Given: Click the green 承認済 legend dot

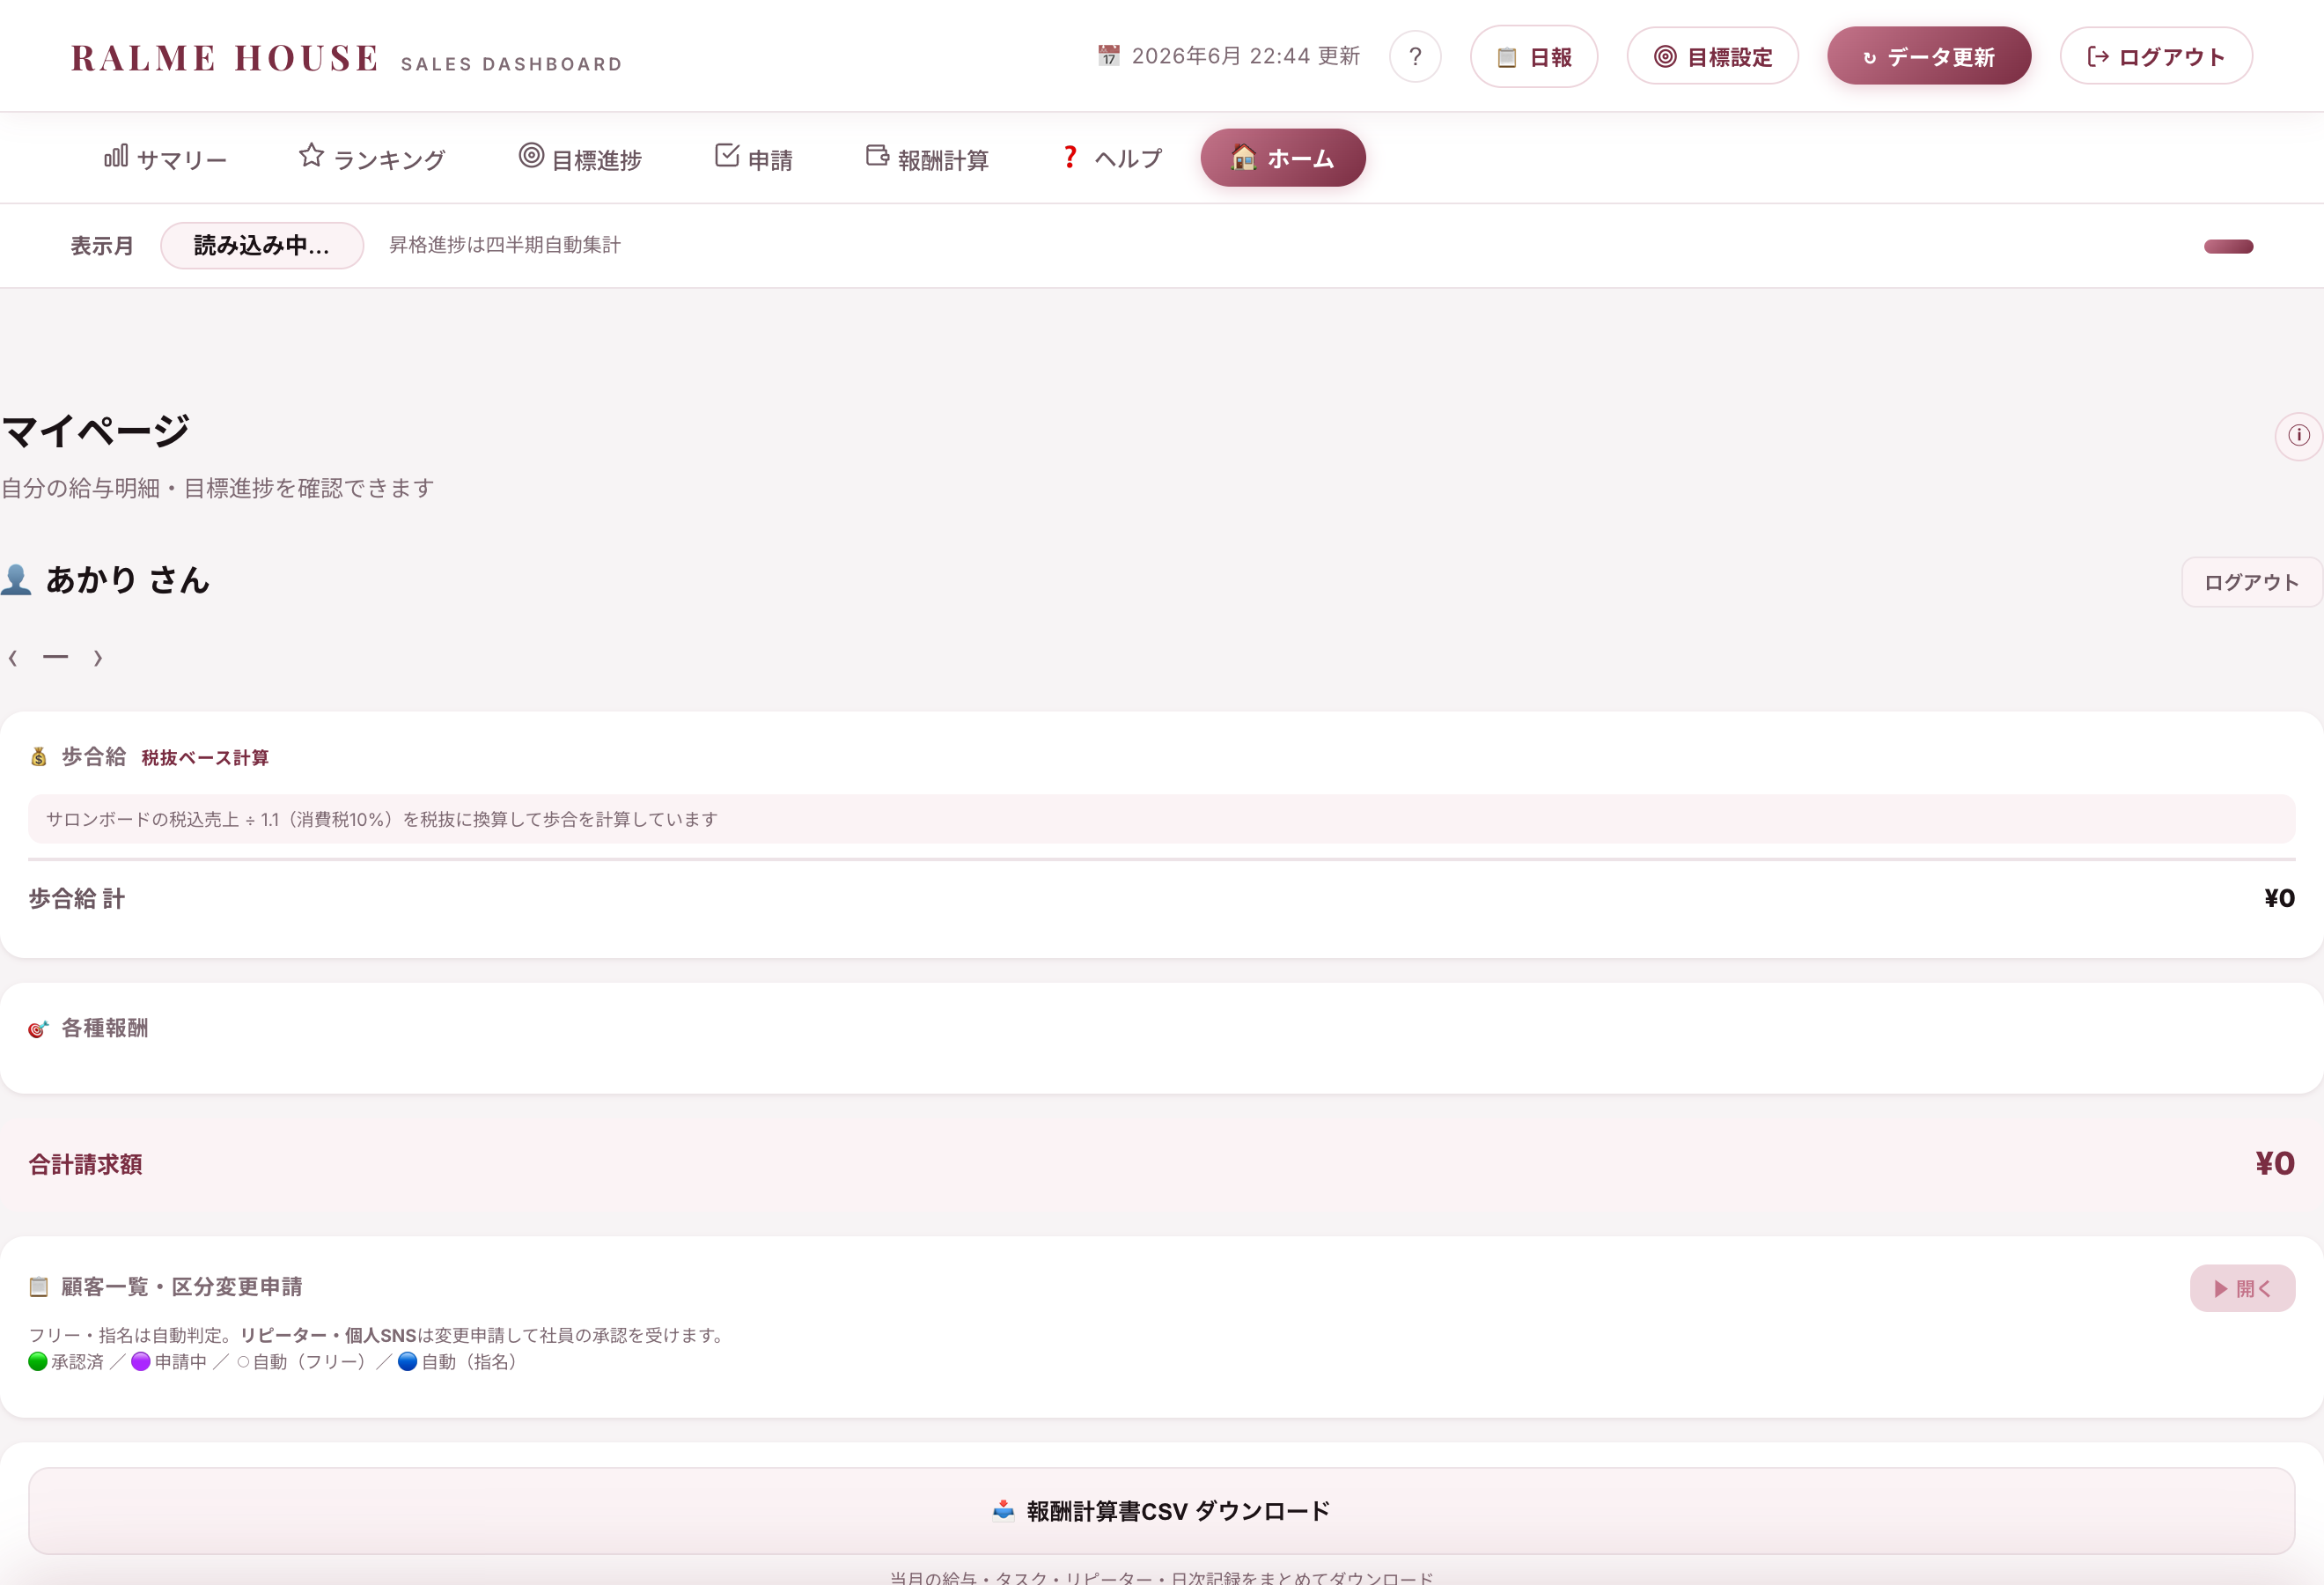Looking at the screenshot, I should [38, 1362].
